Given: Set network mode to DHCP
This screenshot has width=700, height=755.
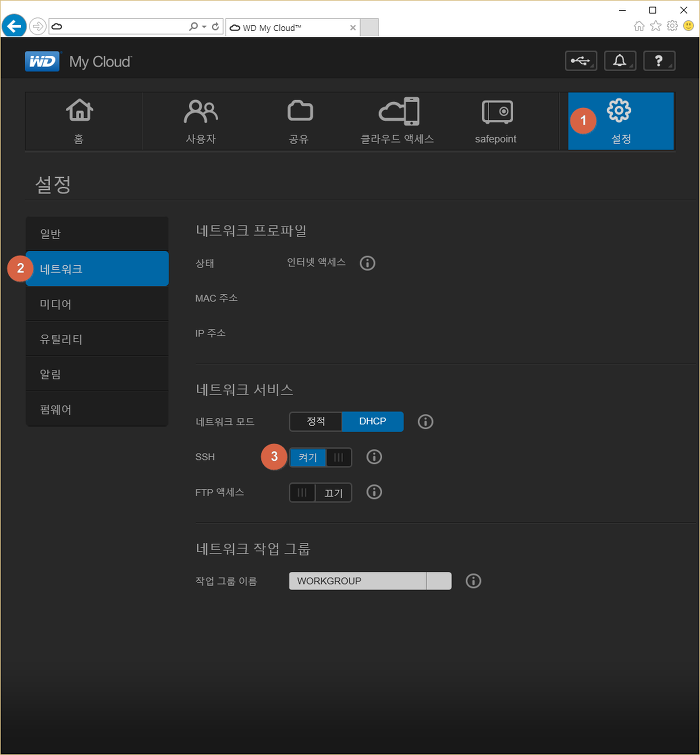Looking at the screenshot, I should (x=373, y=422).
